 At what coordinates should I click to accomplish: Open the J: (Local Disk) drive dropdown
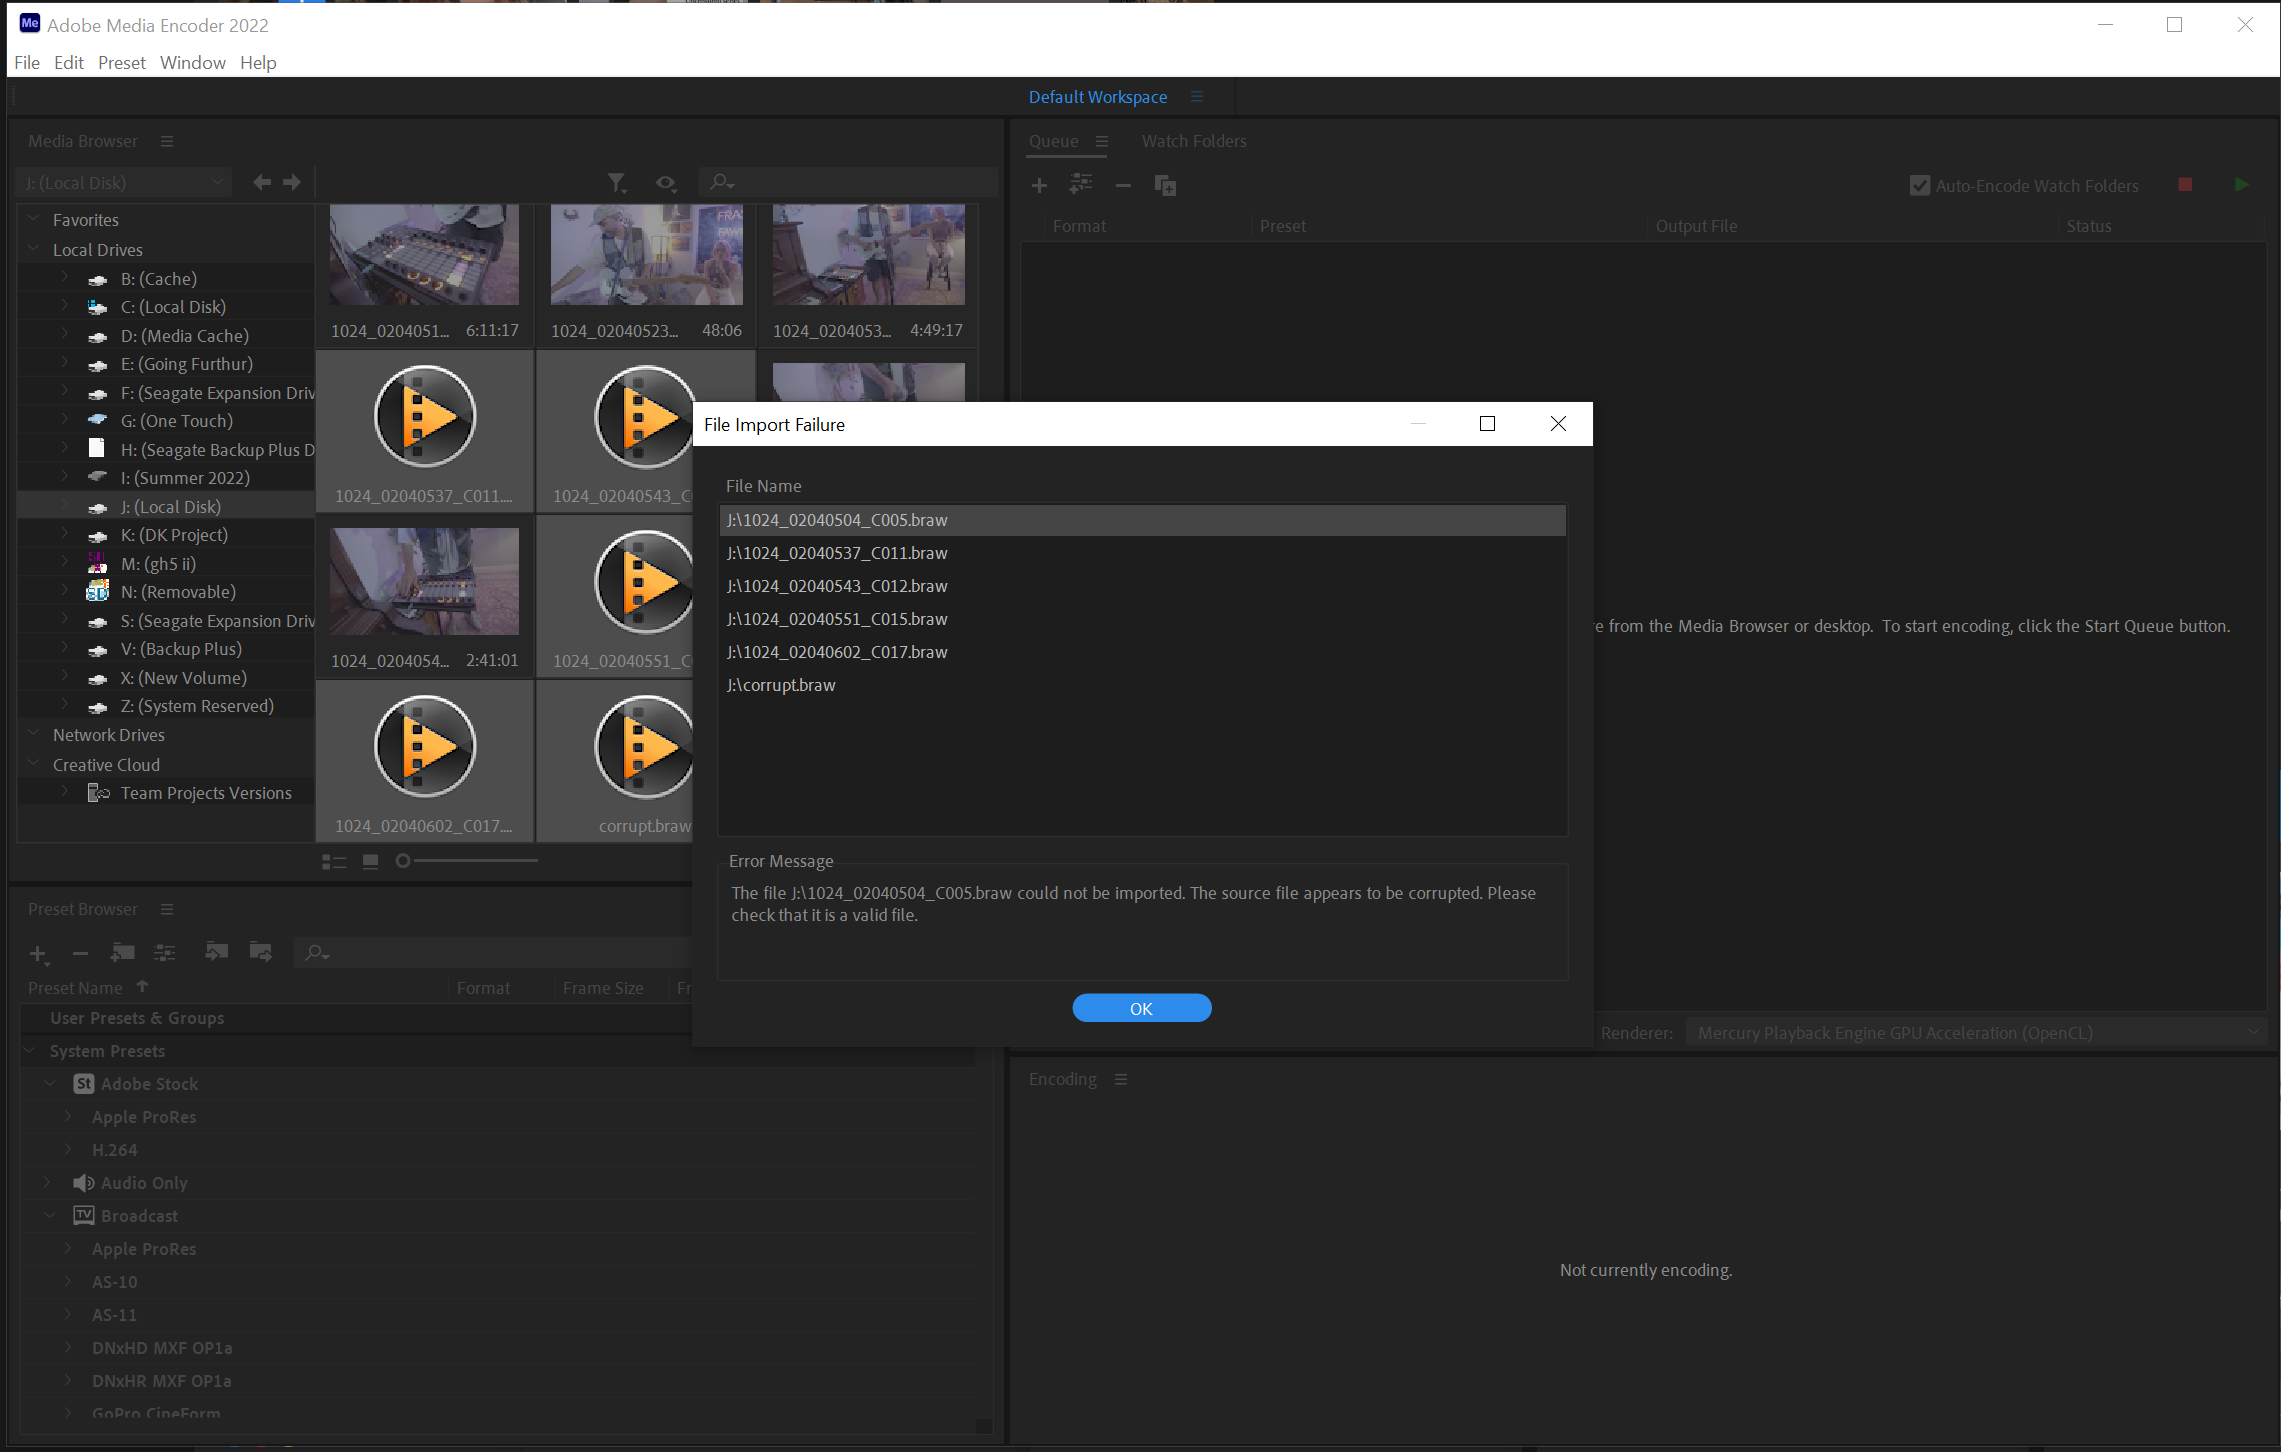click(124, 183)
